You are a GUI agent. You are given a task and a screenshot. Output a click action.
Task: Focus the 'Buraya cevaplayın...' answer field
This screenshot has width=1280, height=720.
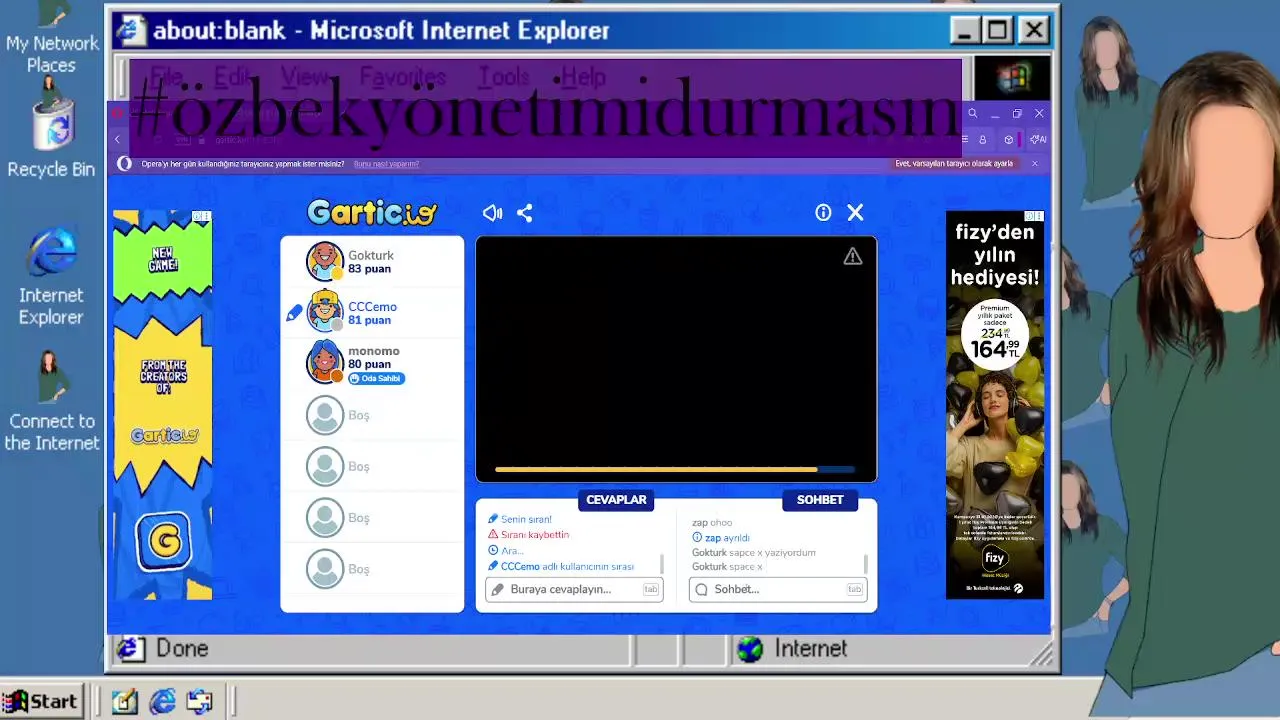(x=573, y=589)
